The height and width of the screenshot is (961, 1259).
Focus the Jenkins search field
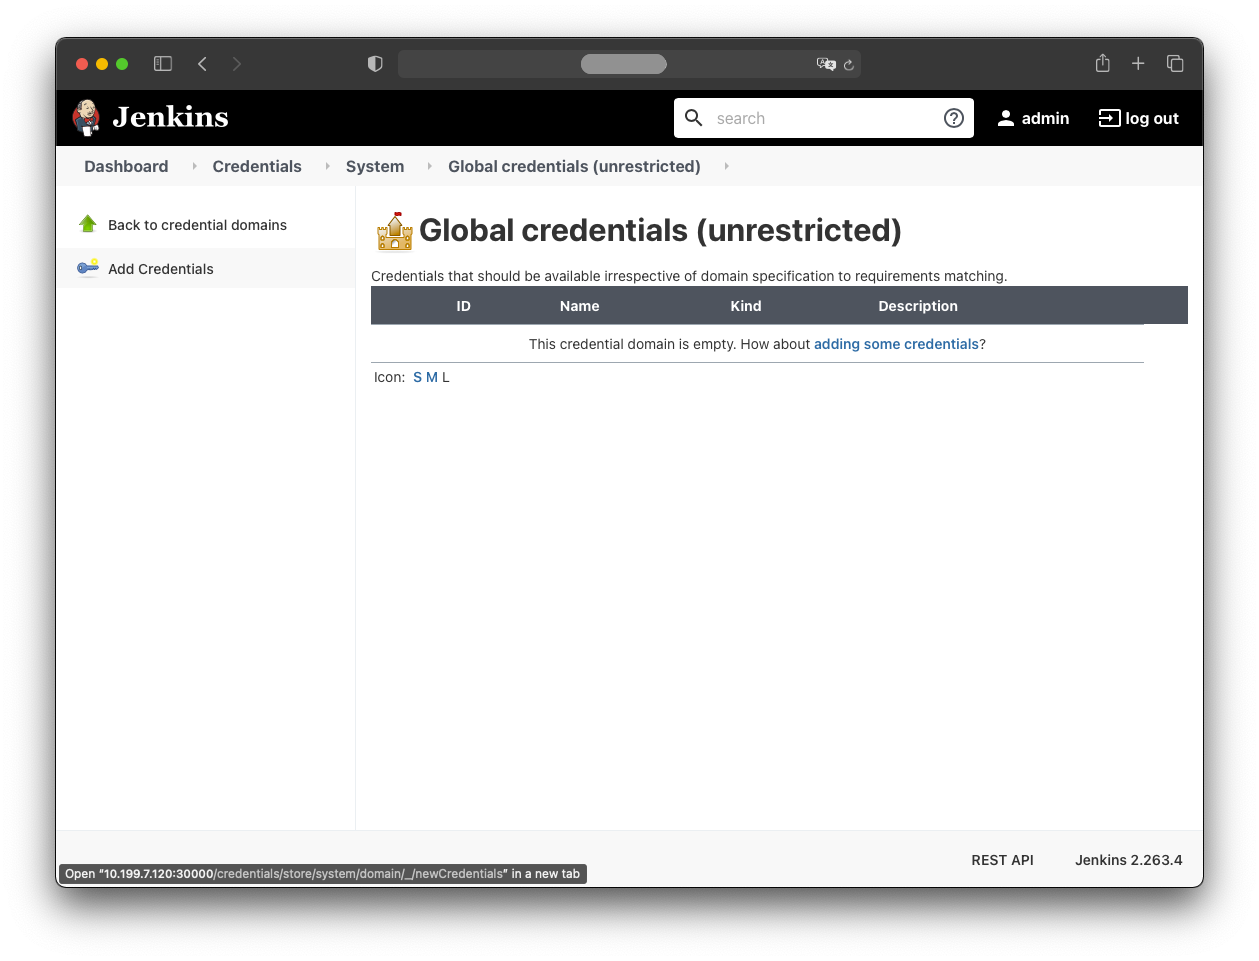pos(820,118)
